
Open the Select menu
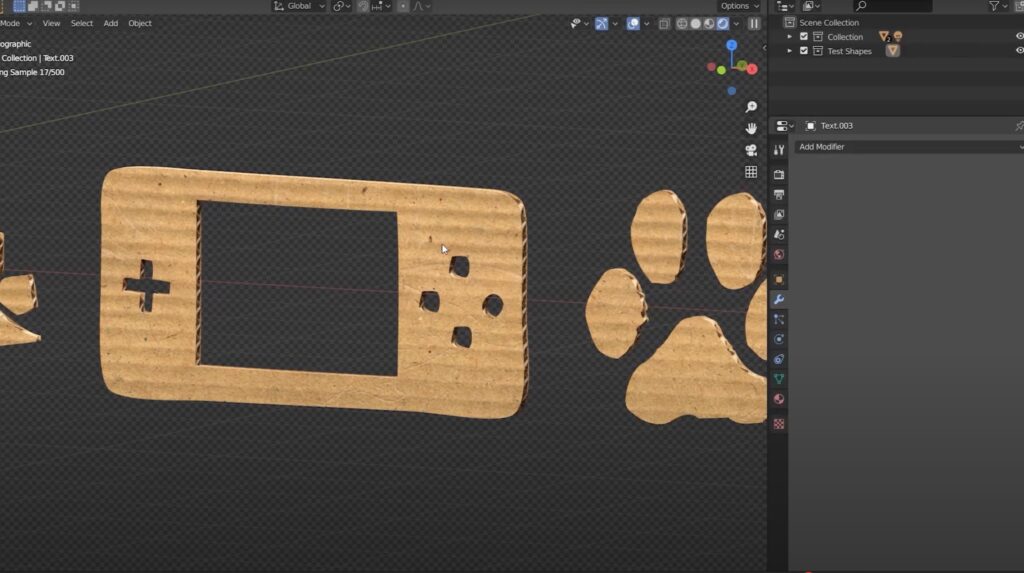pos(82,24)
